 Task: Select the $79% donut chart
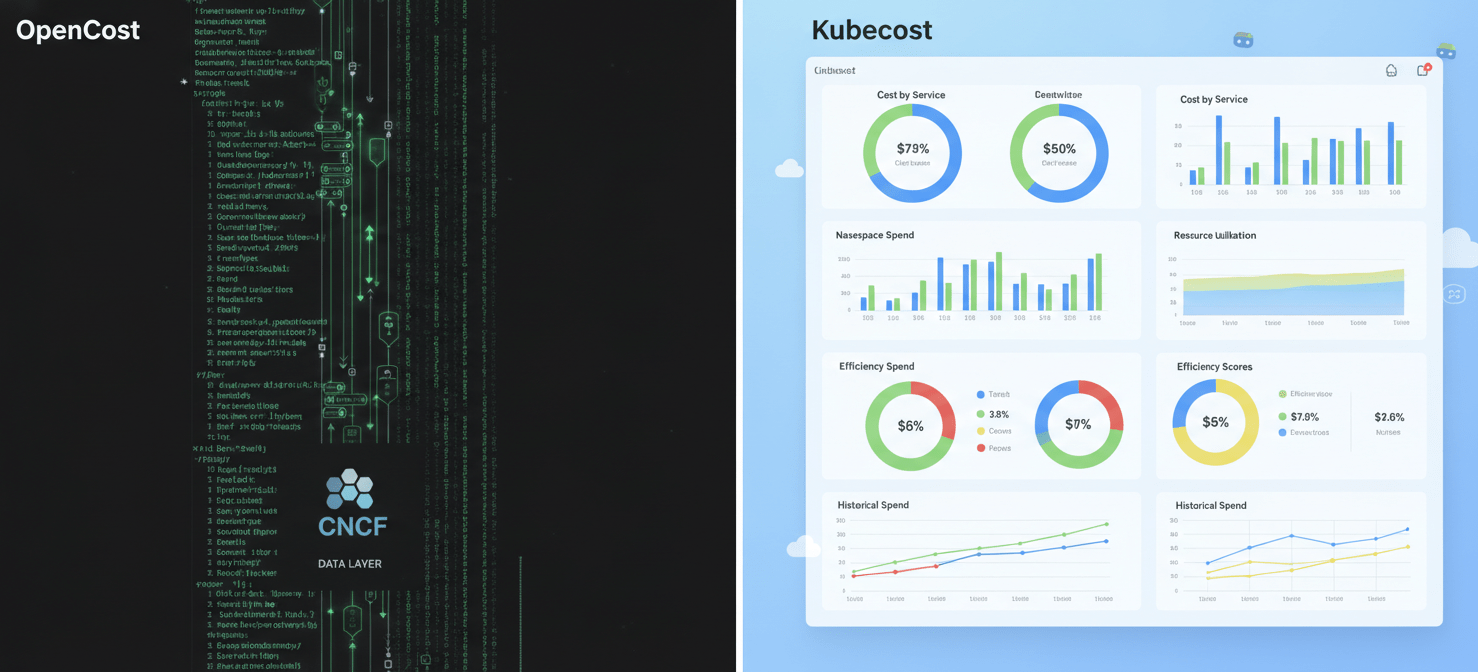912,154
